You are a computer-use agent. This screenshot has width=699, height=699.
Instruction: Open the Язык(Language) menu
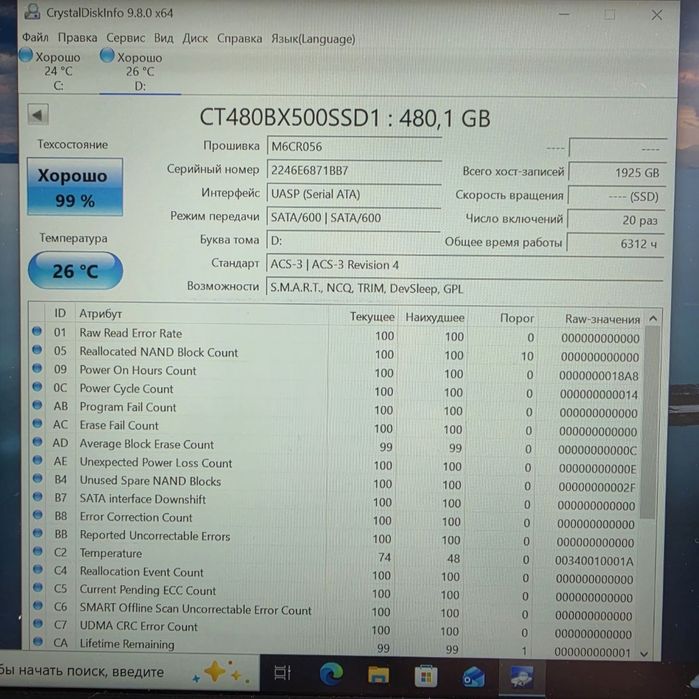(313, 39)
